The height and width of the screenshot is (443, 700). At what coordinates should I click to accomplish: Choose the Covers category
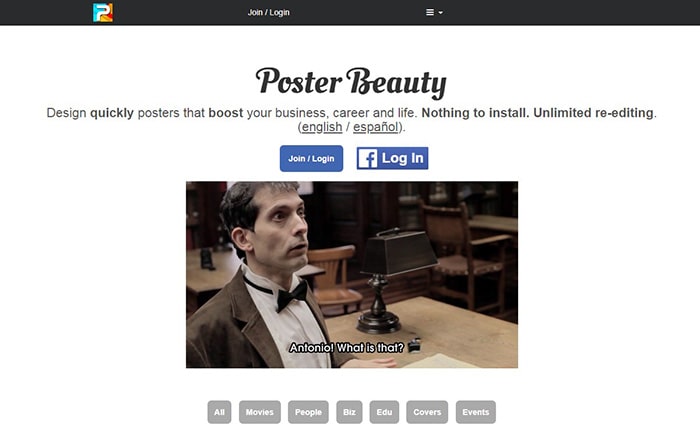(427, 412)
